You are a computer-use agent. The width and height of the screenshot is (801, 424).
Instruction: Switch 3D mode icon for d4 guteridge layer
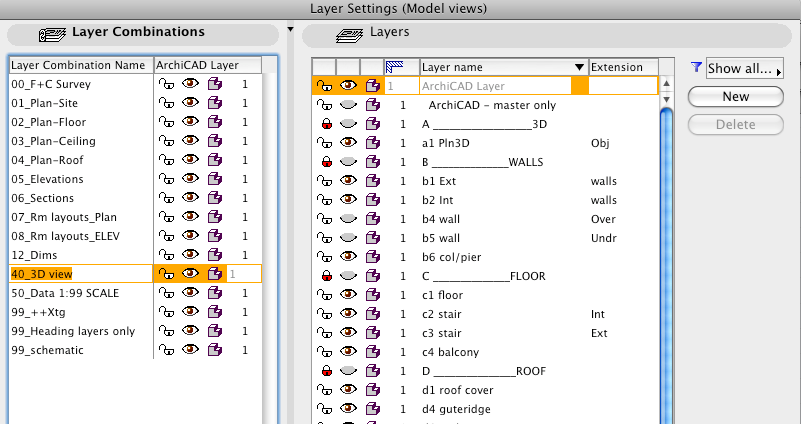click(x=373, y=409)
